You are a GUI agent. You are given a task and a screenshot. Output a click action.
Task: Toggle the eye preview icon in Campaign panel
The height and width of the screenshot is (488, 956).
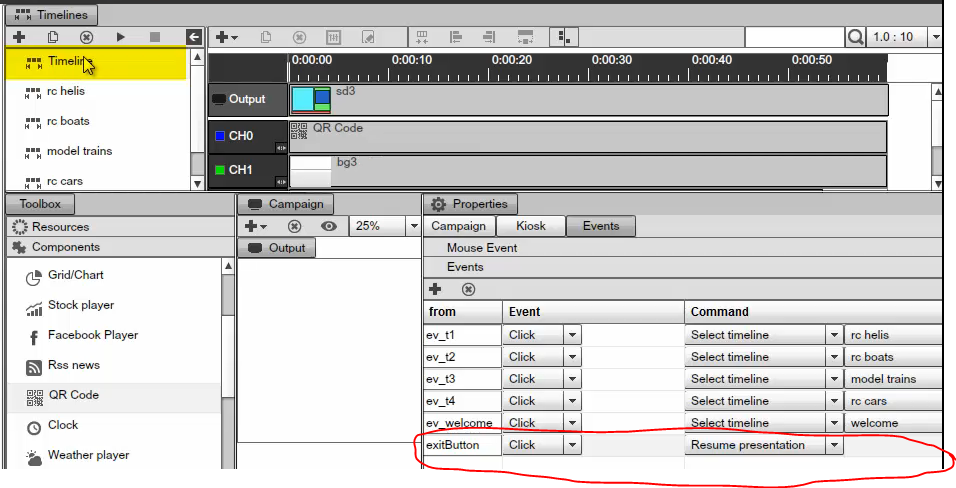[x=328, y=227]
